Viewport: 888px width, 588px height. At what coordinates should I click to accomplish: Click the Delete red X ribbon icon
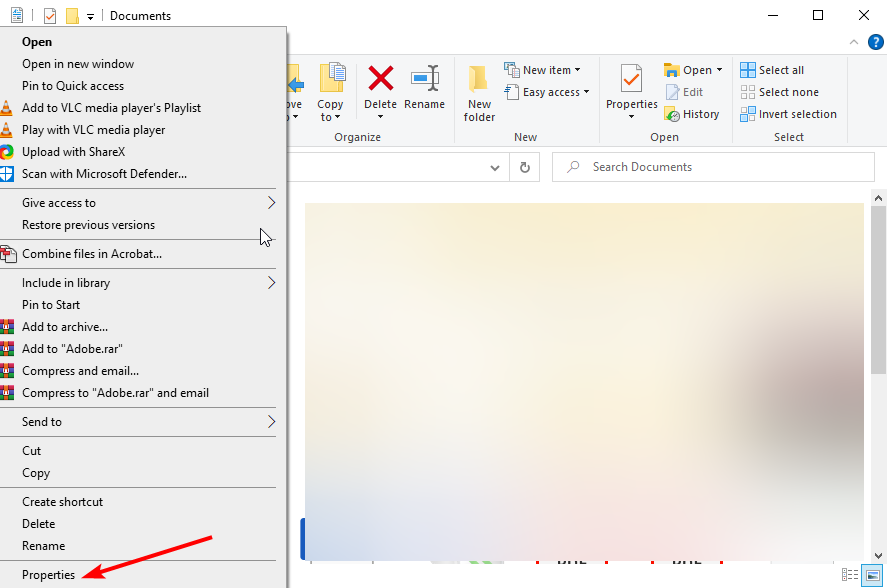tap(381, 78)
